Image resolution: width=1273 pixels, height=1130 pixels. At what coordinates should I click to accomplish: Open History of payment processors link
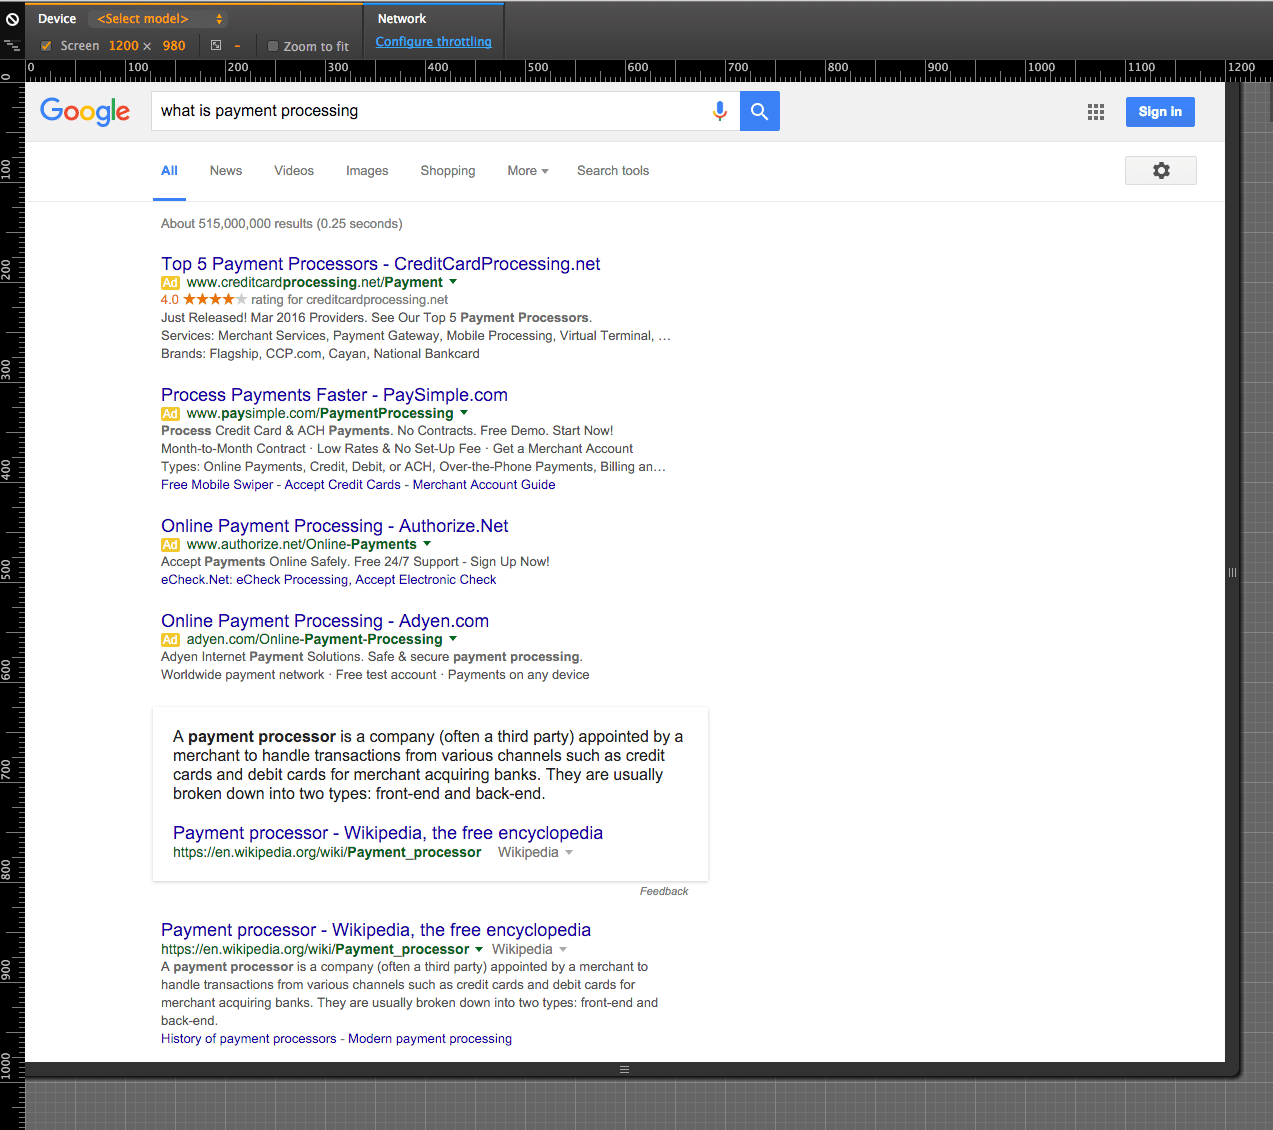coord(249,1039)
